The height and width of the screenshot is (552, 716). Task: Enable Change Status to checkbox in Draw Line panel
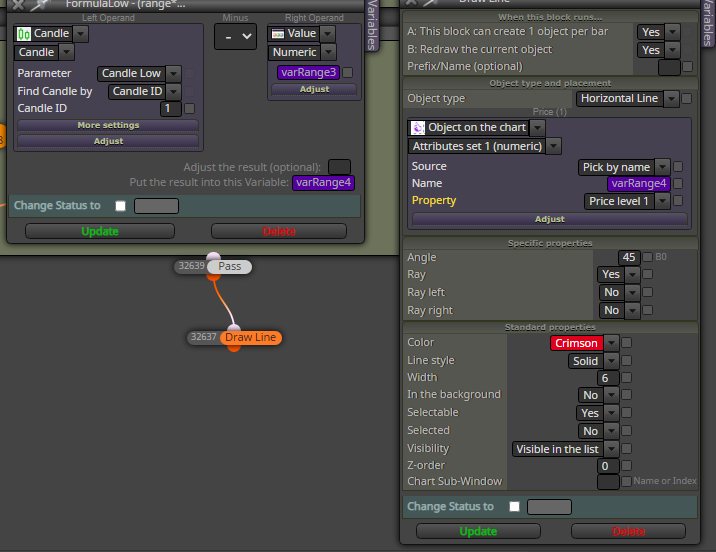(x=515, y=507)
